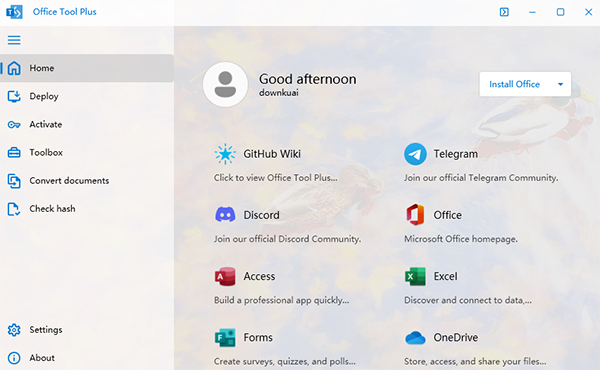Click the Telegram paper plane icon

point(415,154)
